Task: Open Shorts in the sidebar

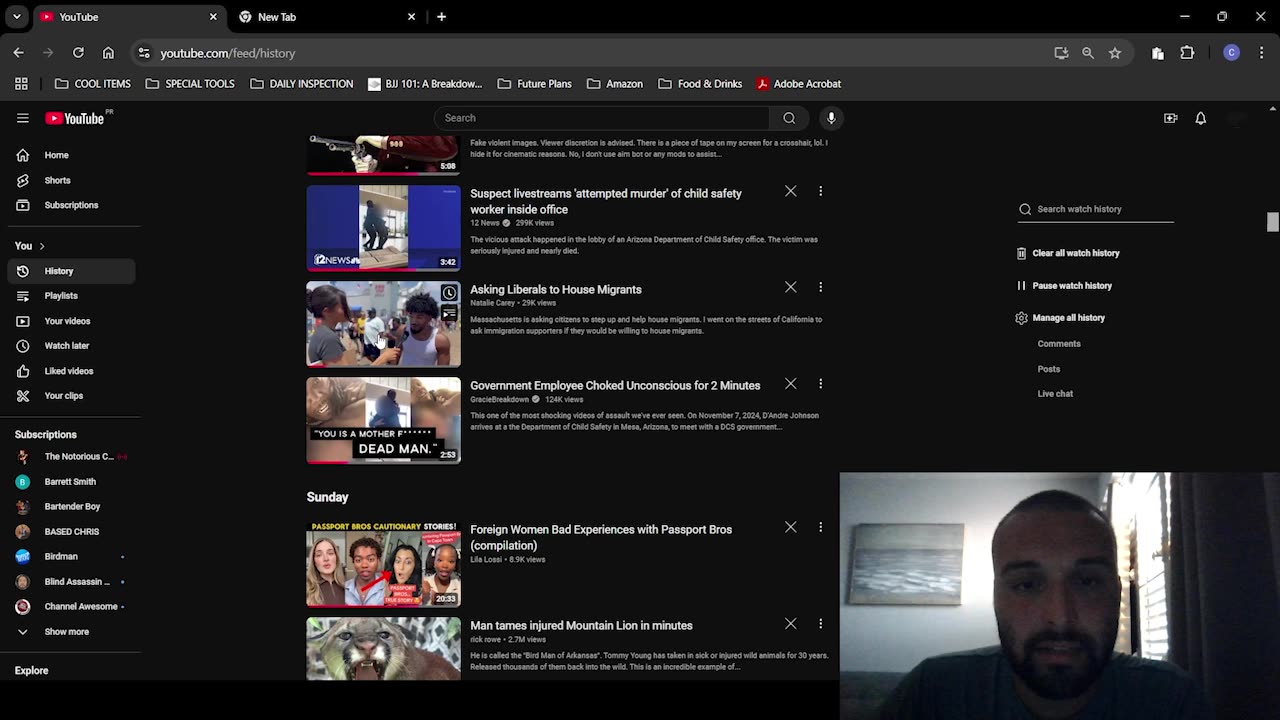Action: (70, 180)
